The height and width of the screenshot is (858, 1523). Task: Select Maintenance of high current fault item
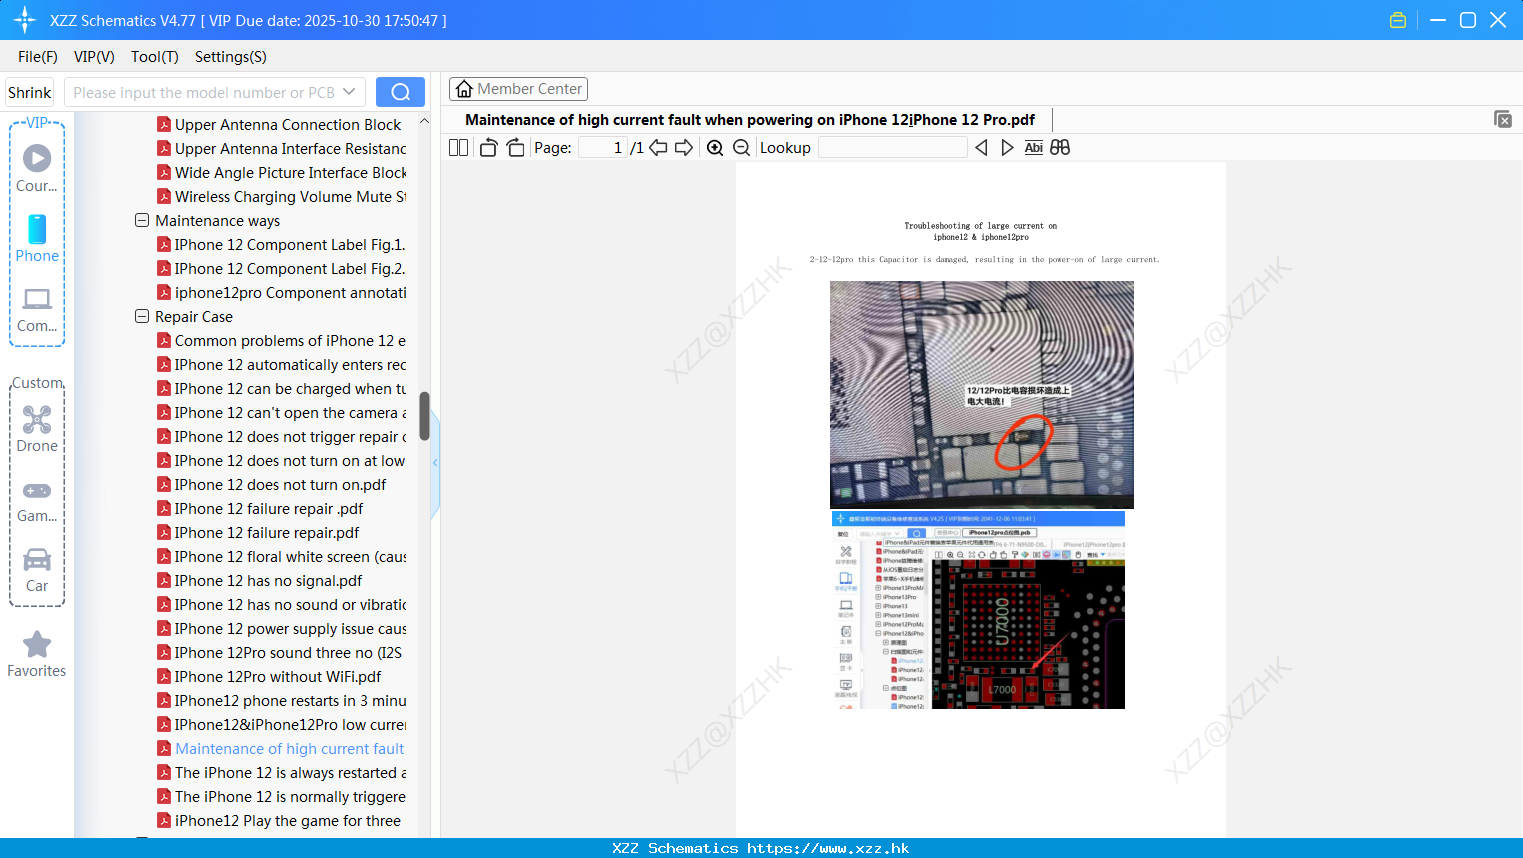coord(281,748)
